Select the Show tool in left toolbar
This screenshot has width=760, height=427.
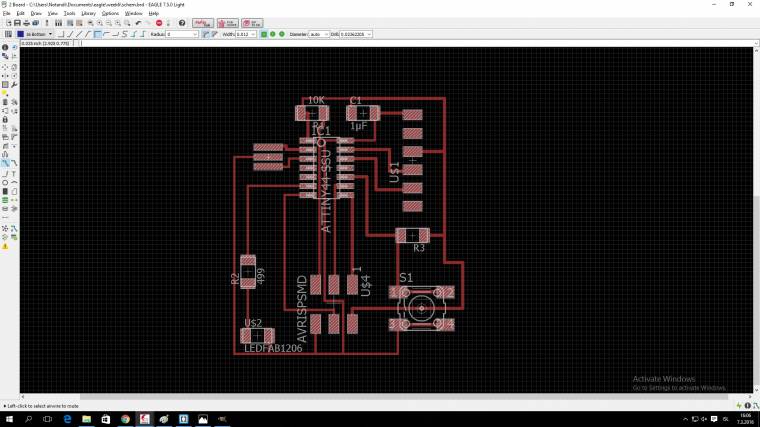[14, 47]
